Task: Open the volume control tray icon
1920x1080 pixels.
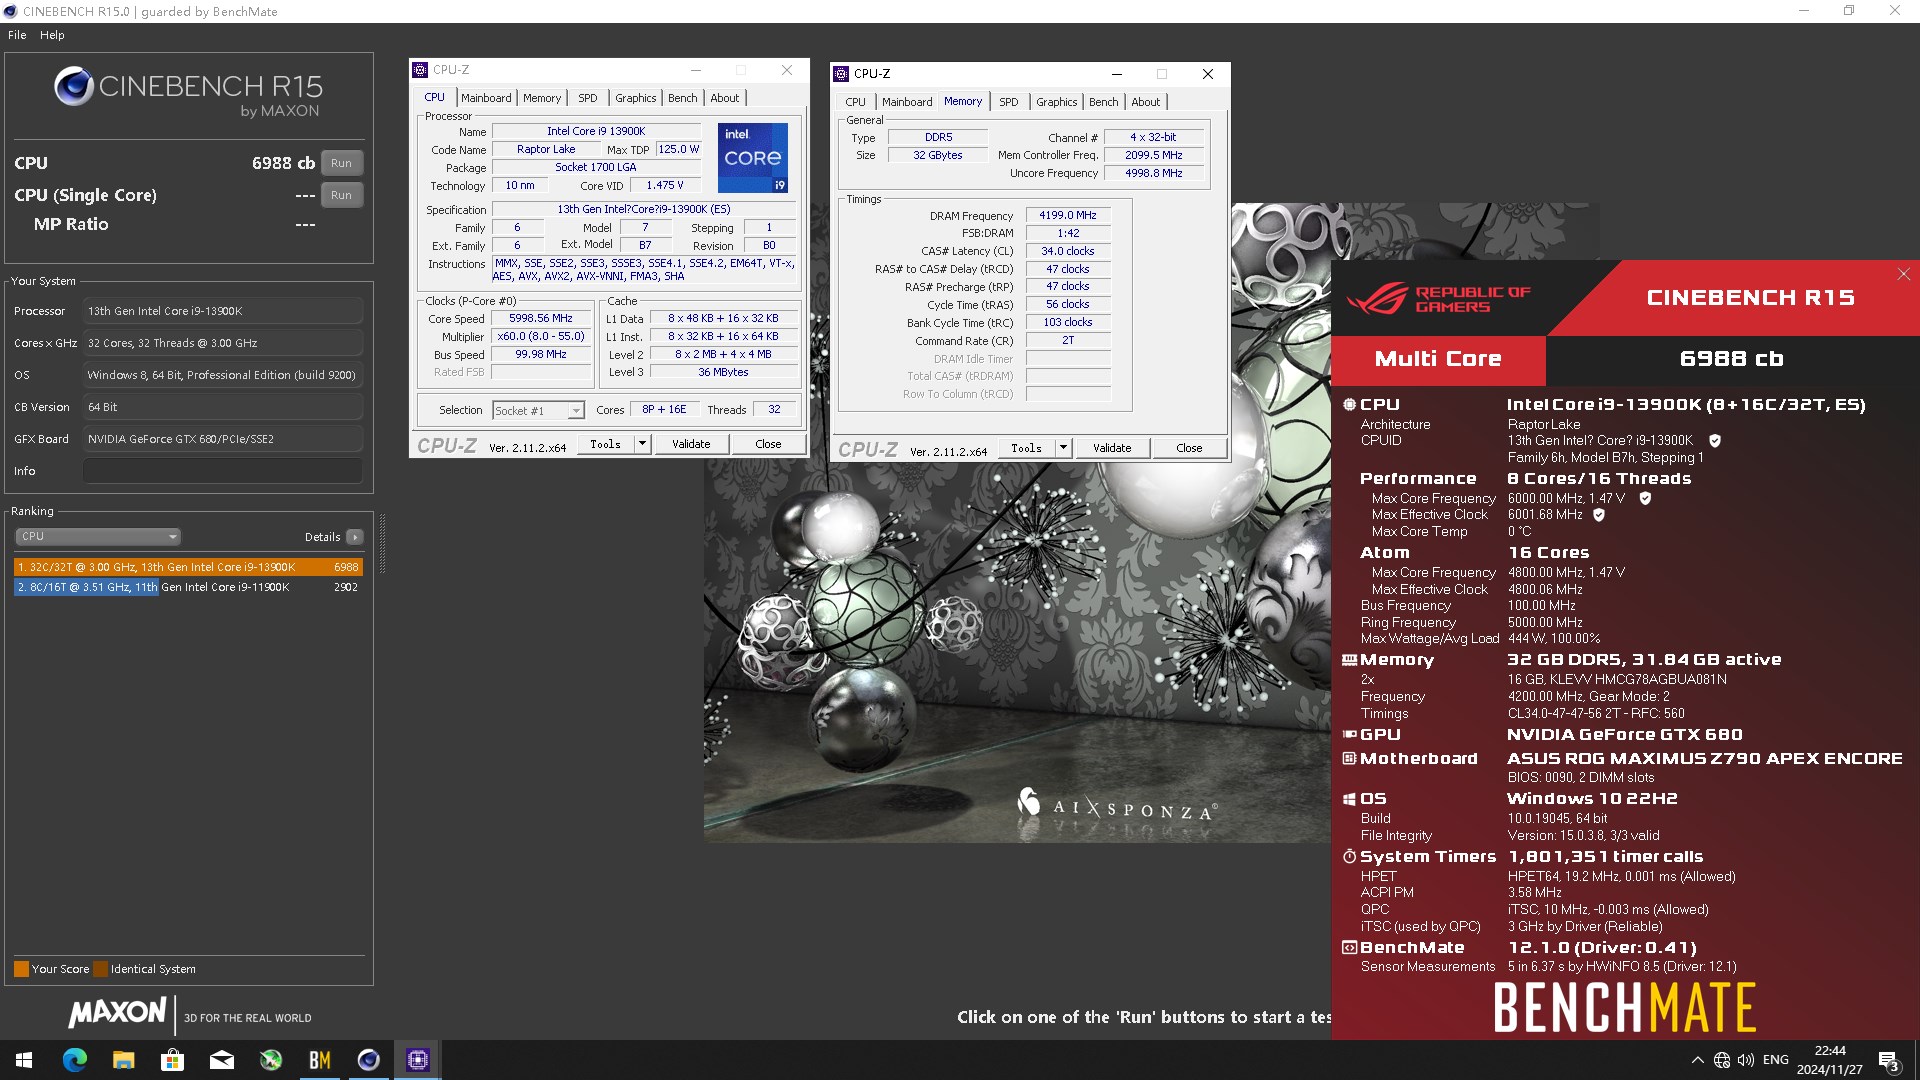Action: 1746,1060
